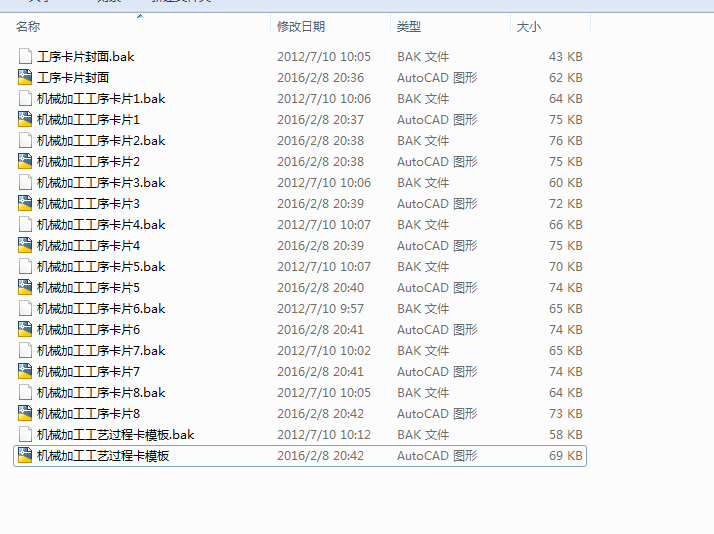
Task: Sort files by the 名称 column header
Action: (28, 26)
